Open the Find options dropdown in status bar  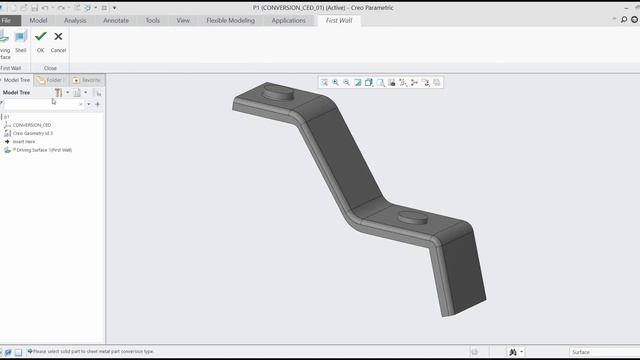[522, 352]
